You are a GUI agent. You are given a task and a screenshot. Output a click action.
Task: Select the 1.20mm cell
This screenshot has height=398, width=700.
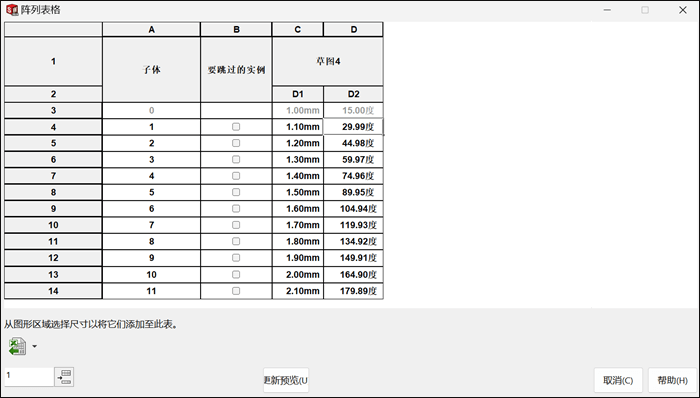click(298, 143)
